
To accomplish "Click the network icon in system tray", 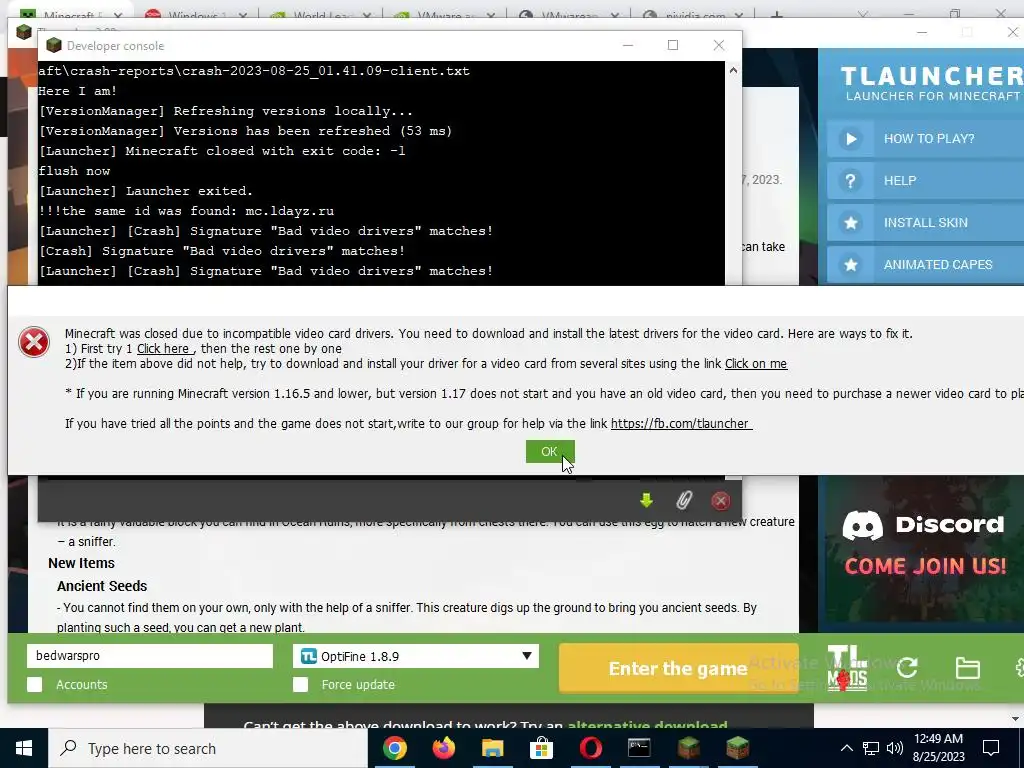I will coord(871,748).
